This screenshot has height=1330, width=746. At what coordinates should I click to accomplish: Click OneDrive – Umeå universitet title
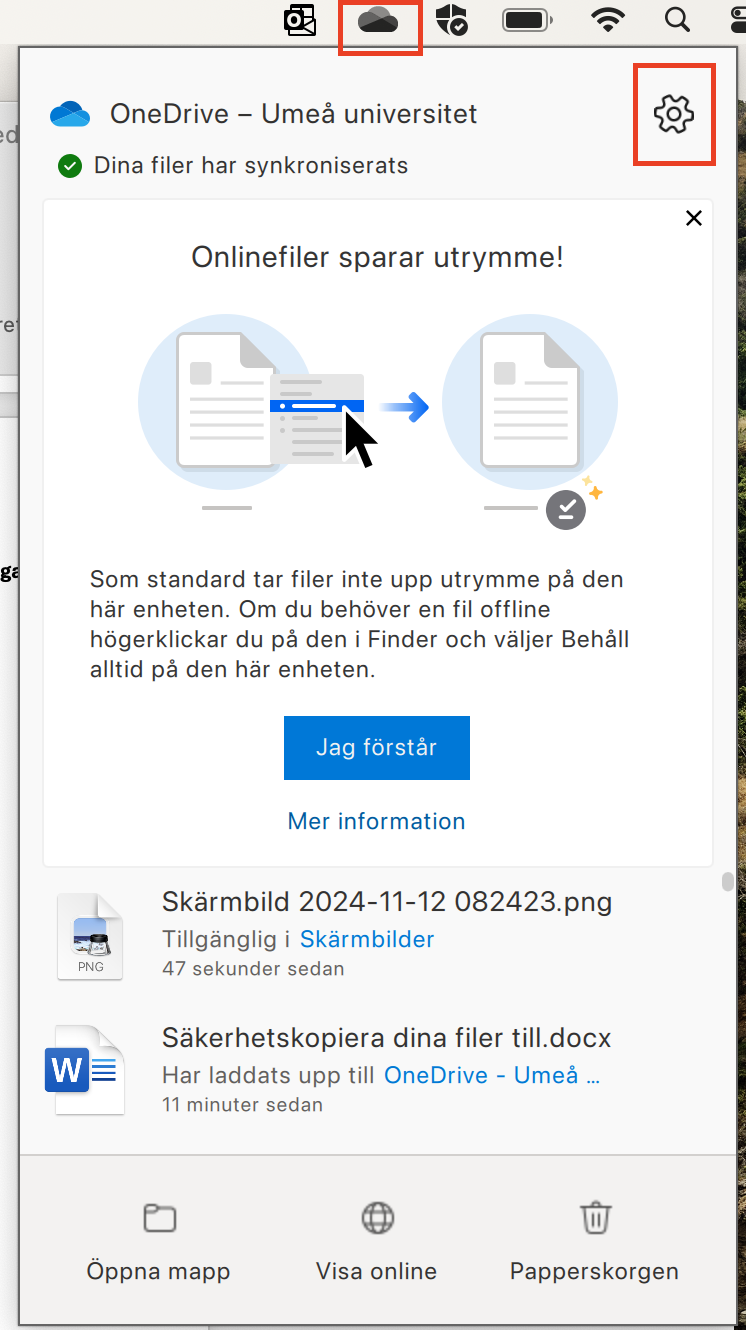(x=294, y=114)
